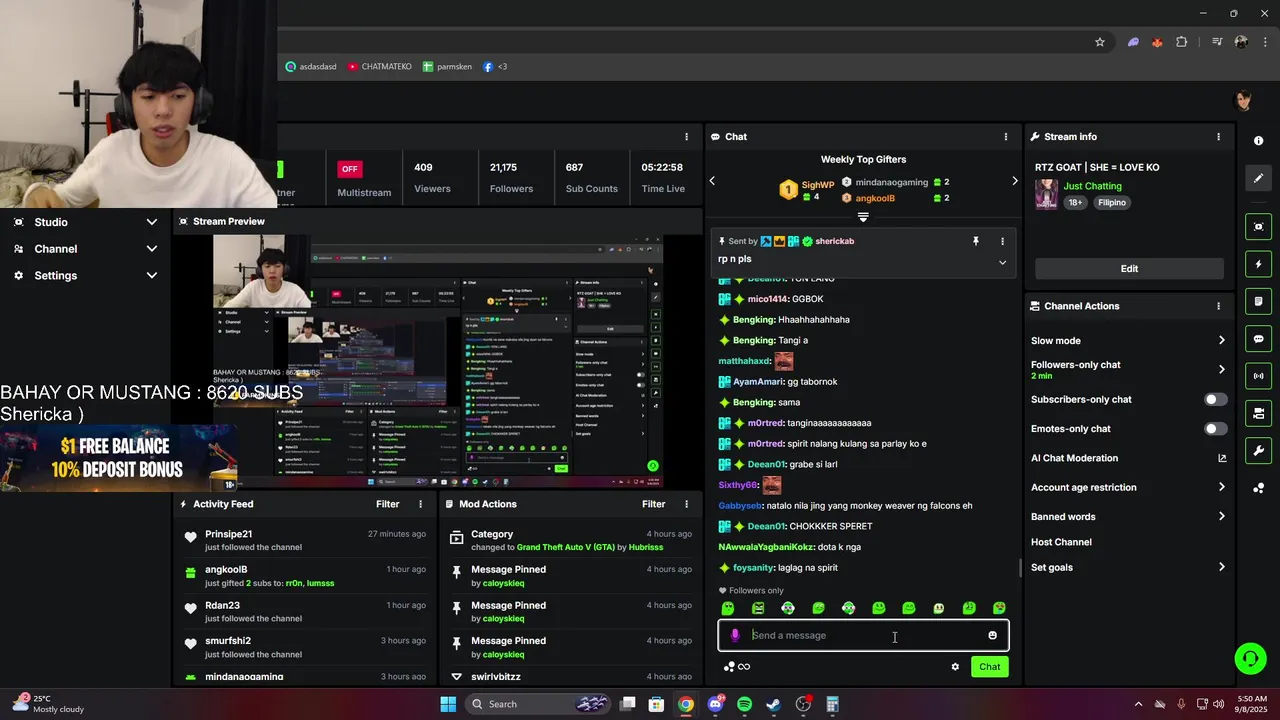1280x720 pixels.
Task: Open the Stream info three-dot menu
Action: pyautogui.click(x=1218, y=137)
